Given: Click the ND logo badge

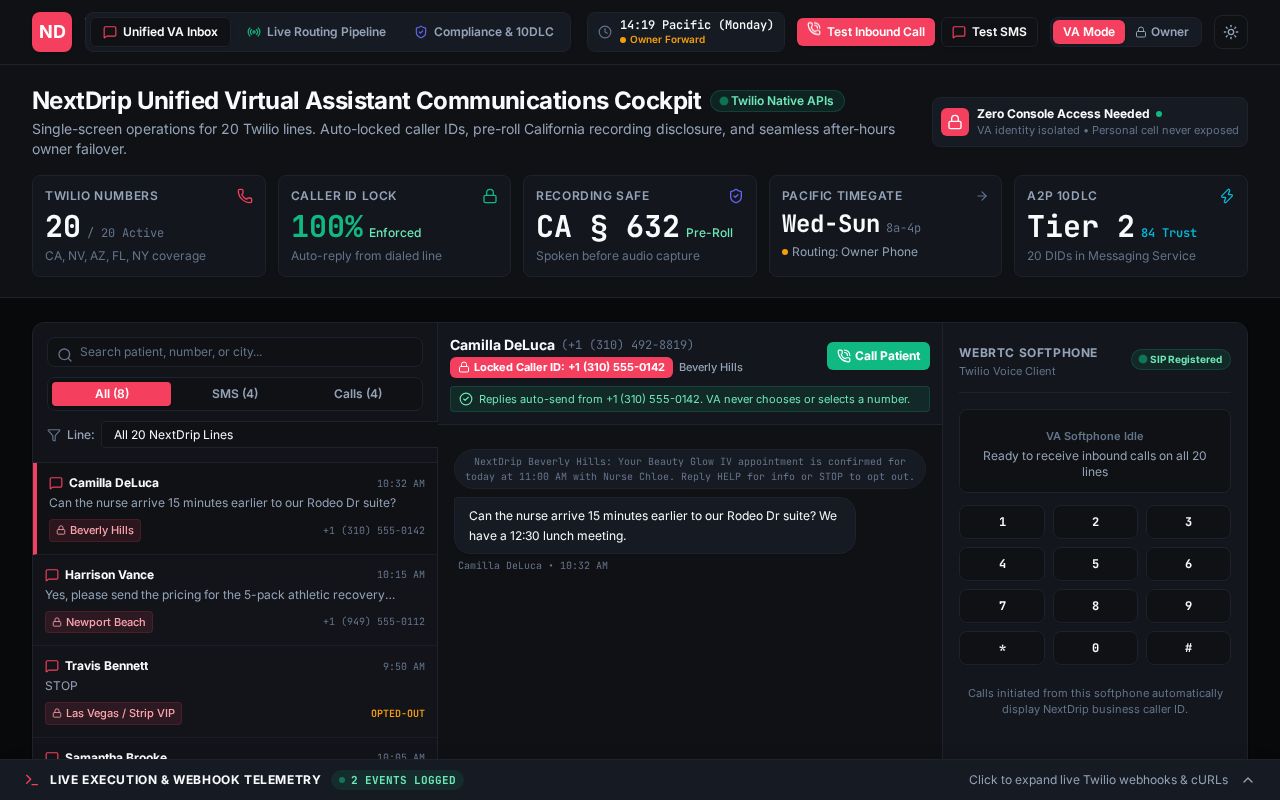Looking at the screenshot, I should click(x=52, y=32).
